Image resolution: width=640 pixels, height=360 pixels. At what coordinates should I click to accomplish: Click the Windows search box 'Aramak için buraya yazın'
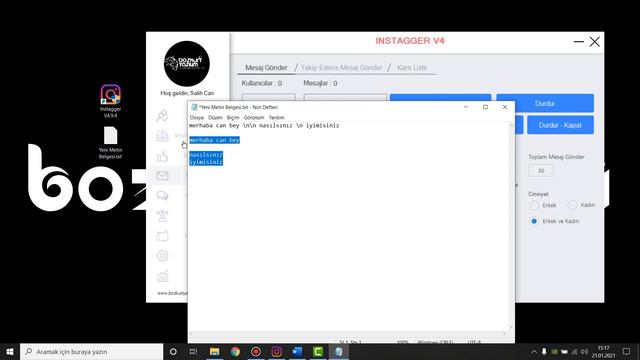91,351
